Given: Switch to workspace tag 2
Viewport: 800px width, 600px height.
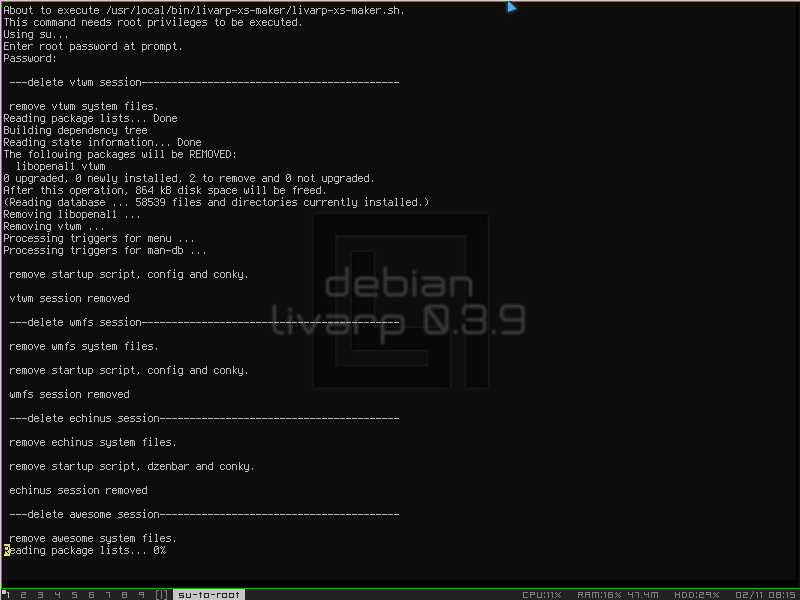Looking at the screenshot, I should pos(23,594).
